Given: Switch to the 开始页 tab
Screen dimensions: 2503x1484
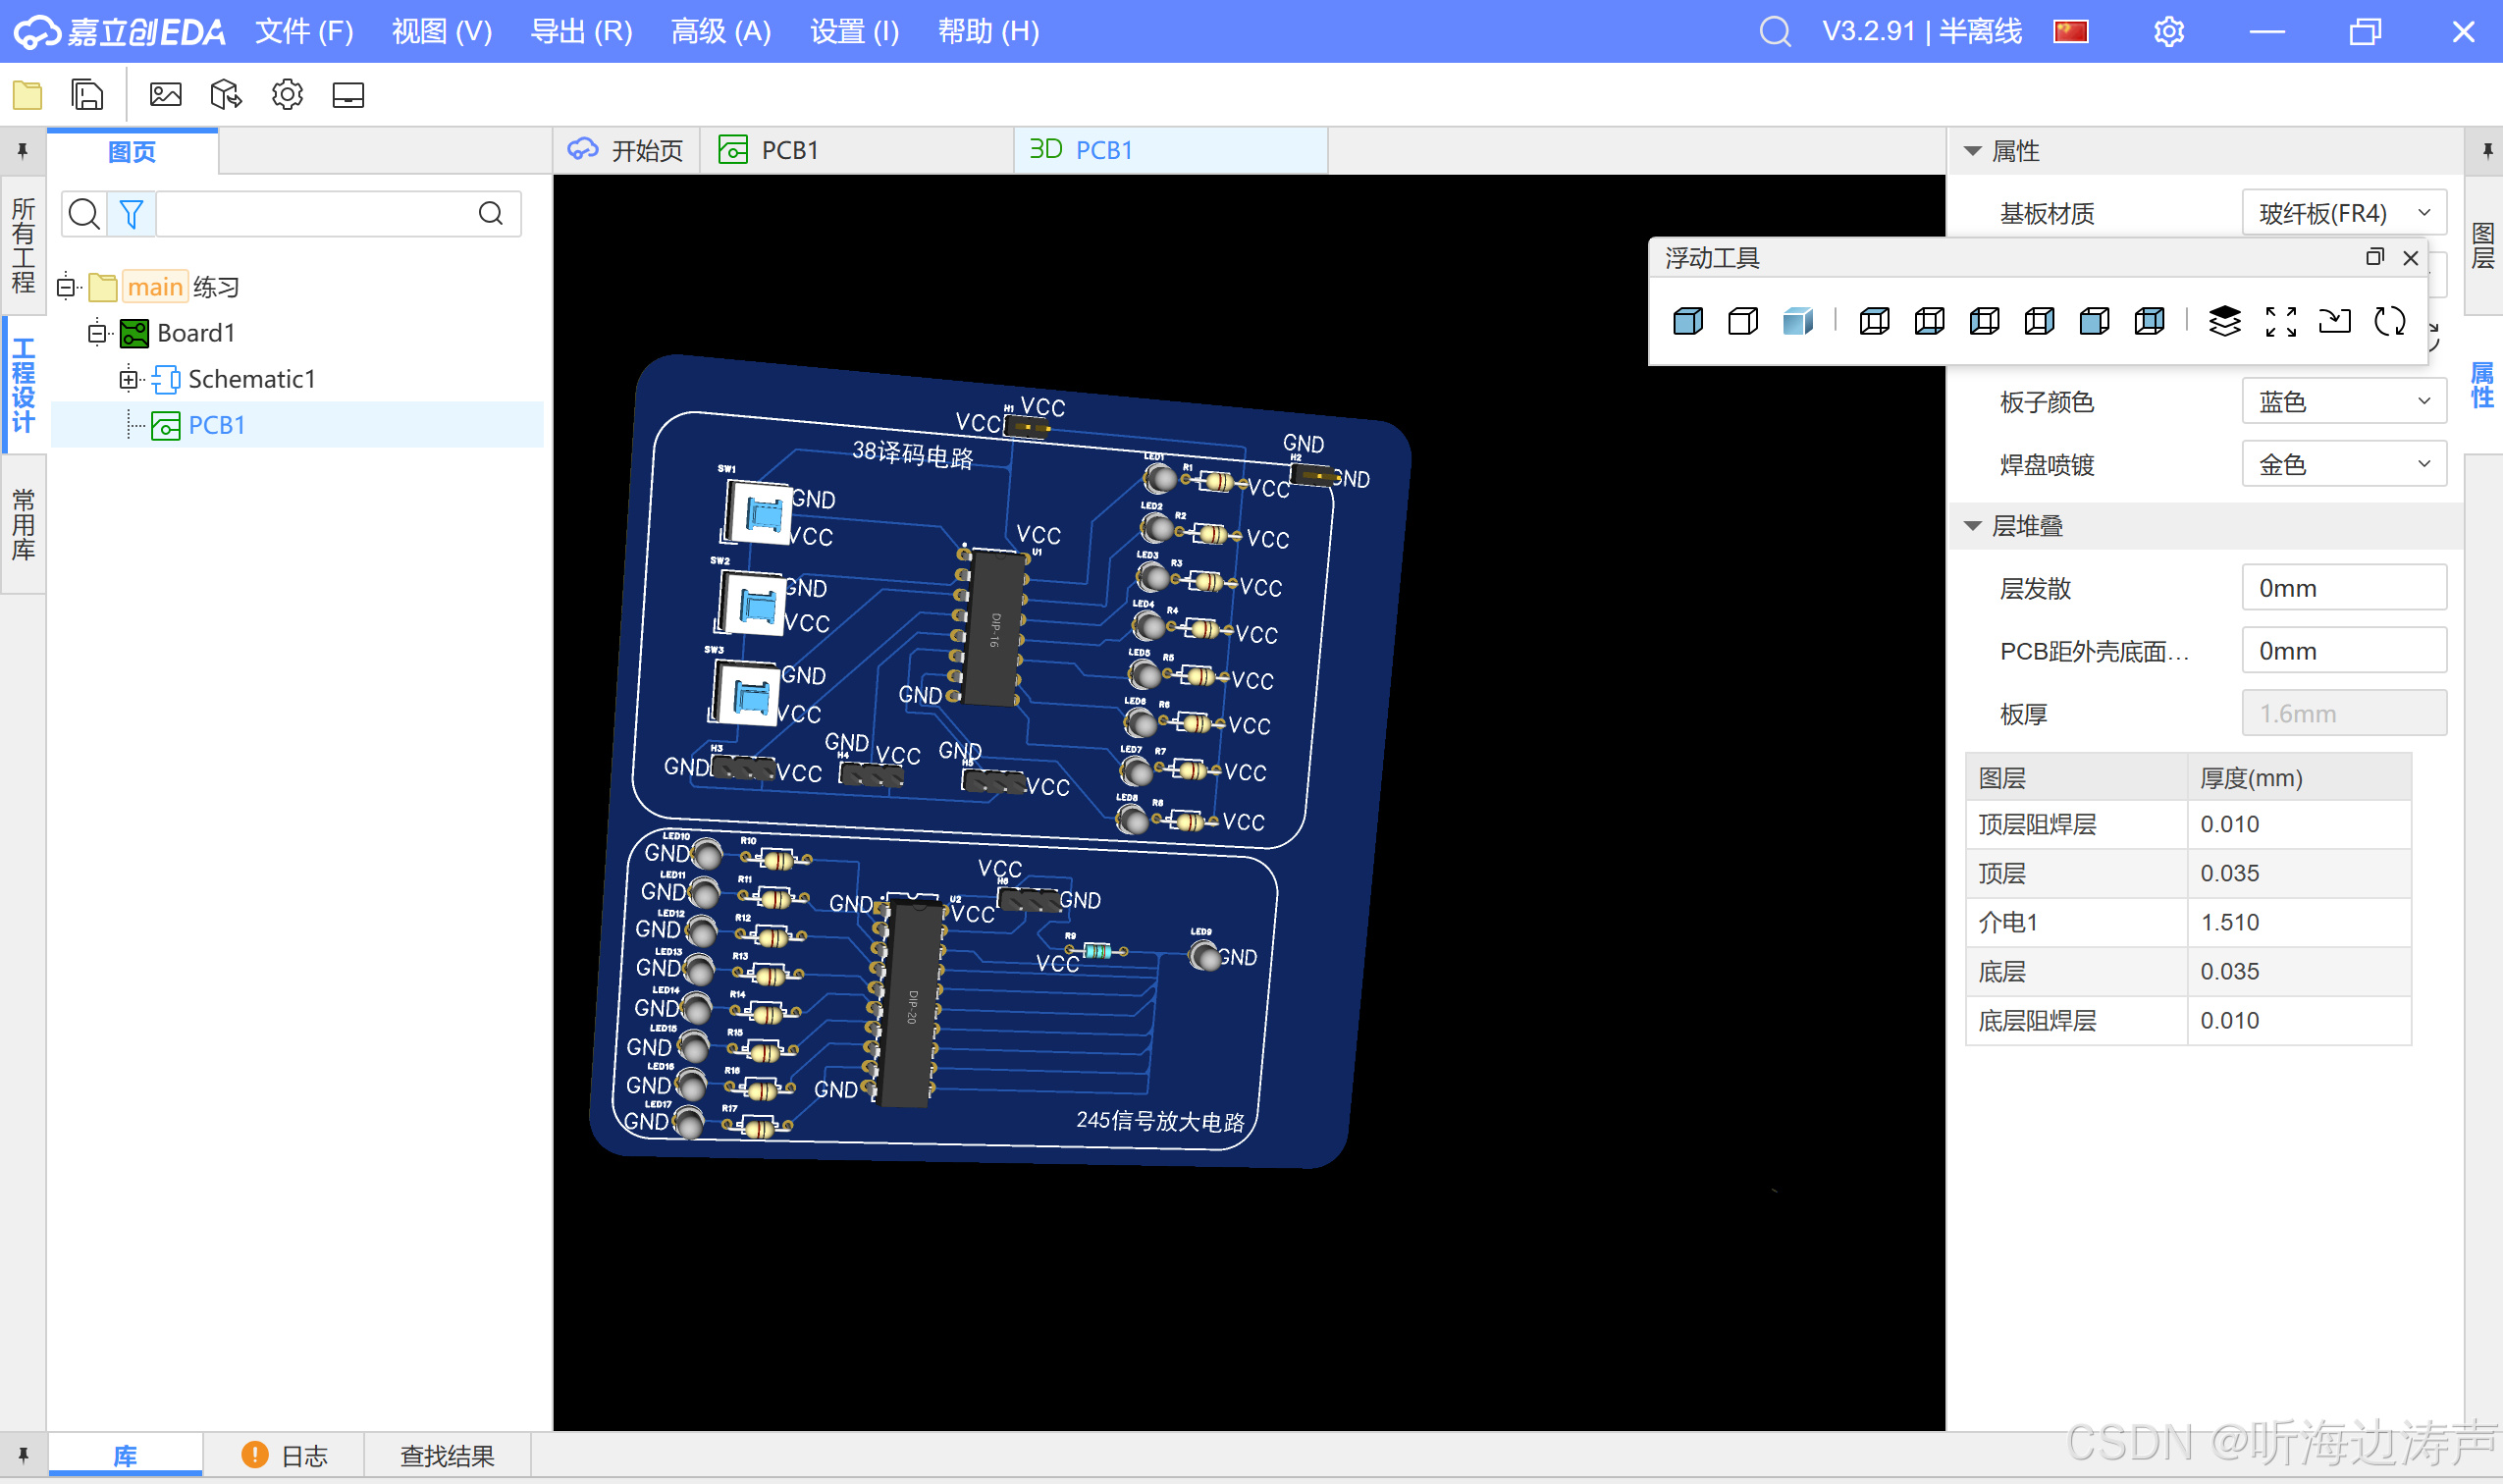Looking at the screenshot, I should [627, 150].
